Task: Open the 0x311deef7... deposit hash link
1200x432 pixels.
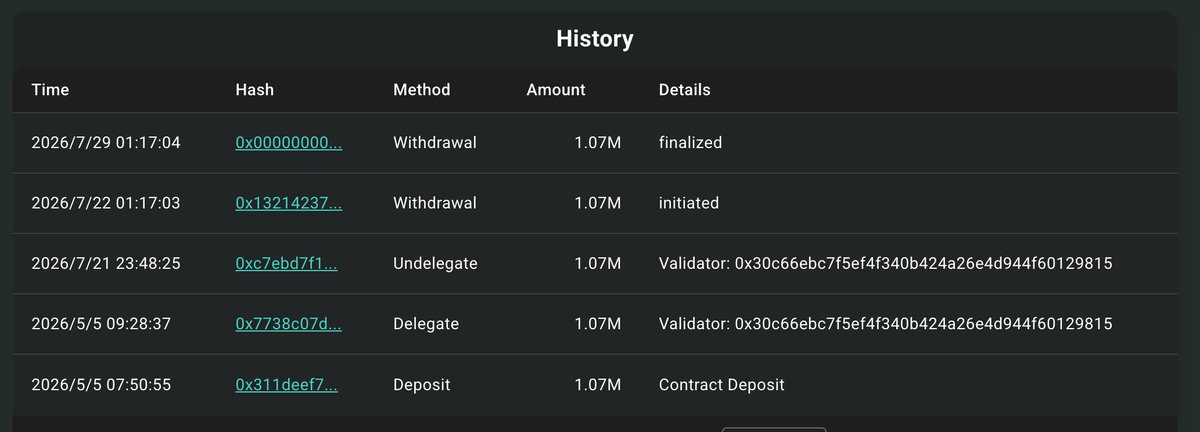Action: 286,385
